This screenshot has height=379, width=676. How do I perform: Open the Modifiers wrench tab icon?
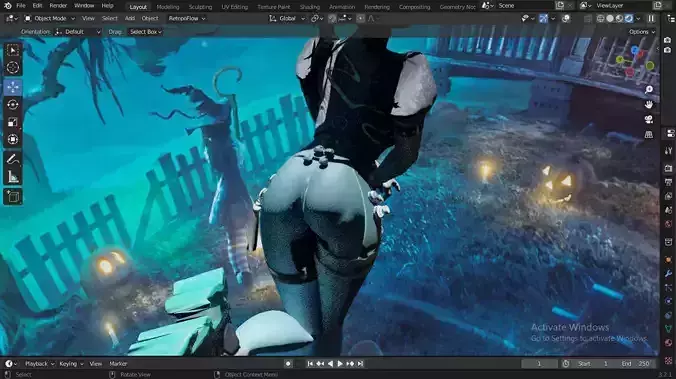[x=669, y=273]
